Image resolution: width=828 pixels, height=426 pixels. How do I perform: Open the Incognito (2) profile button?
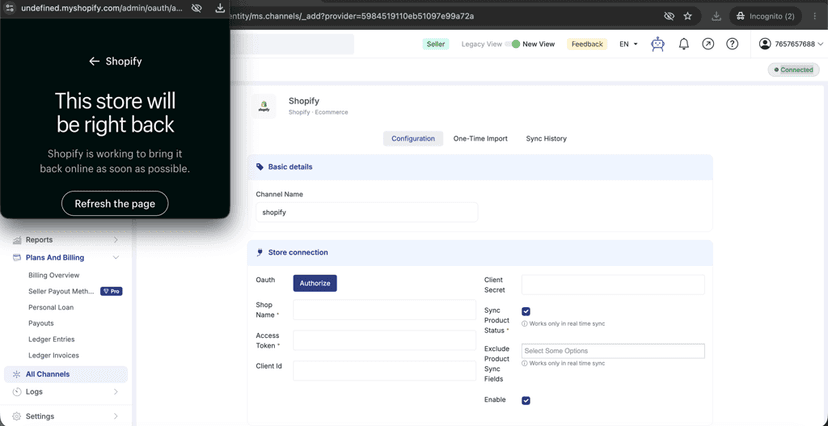765,16
